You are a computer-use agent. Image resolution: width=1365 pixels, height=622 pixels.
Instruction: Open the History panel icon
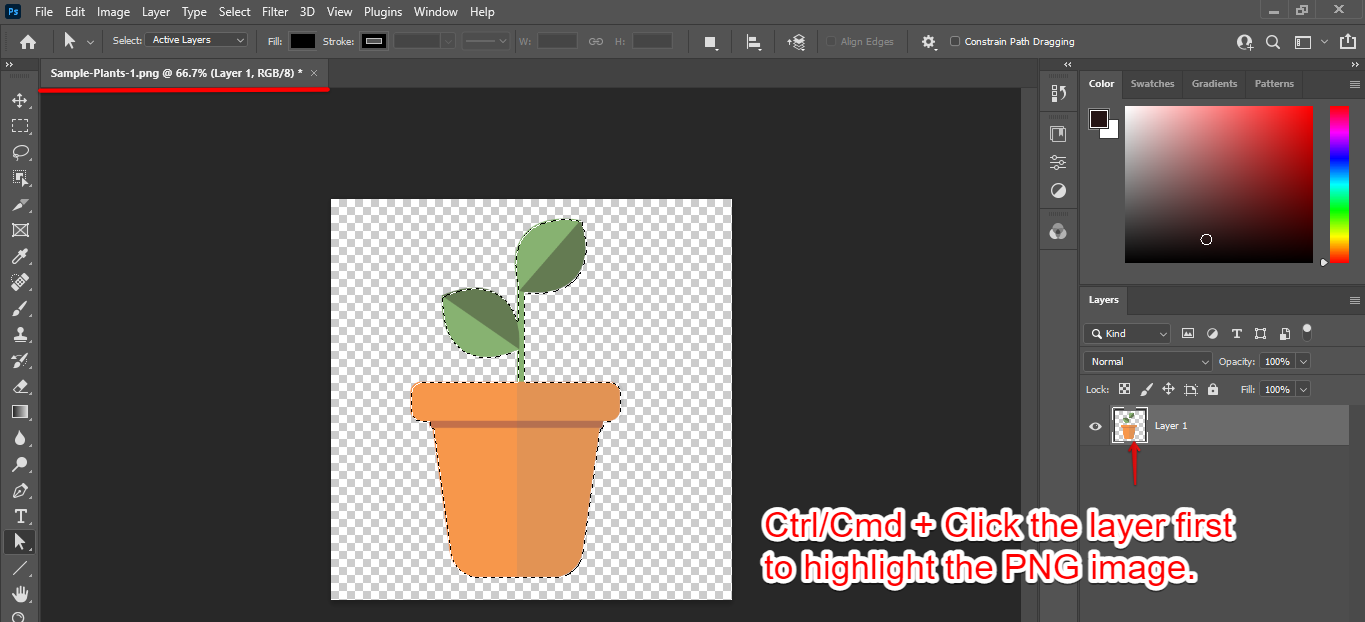[1058, 91]
